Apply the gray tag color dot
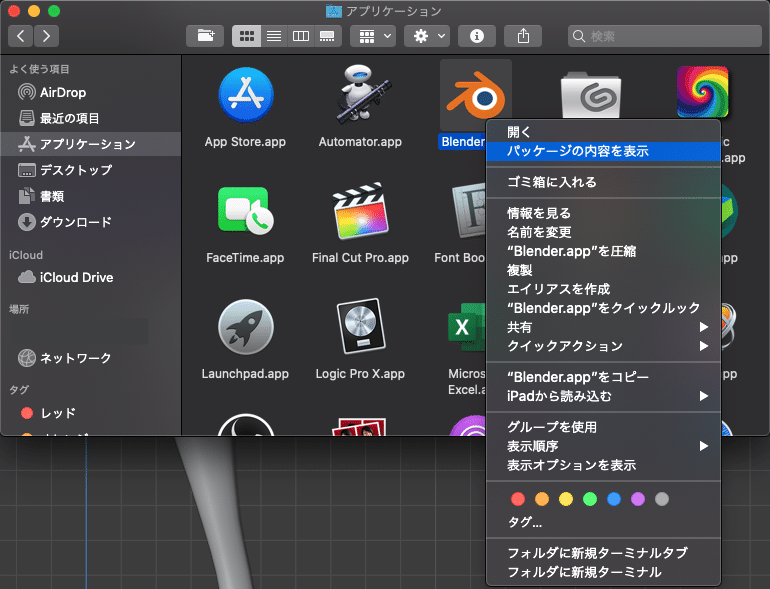770x589 pixels. (662, 499)
